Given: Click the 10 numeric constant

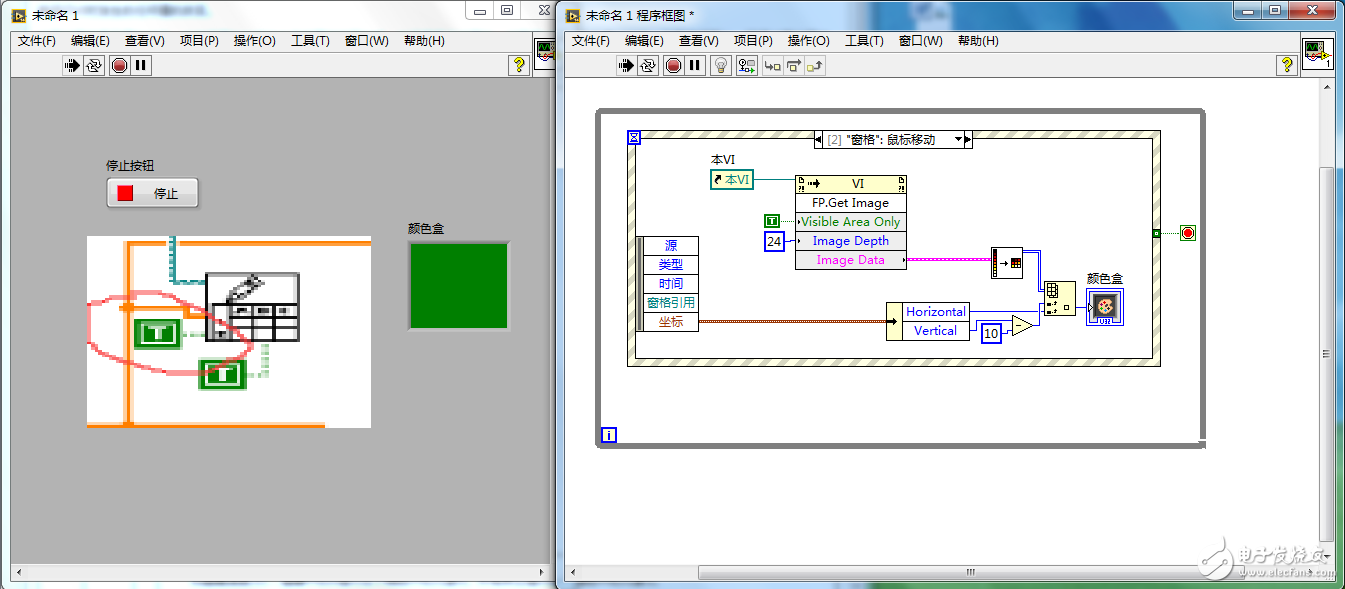Looking at the screenshot, I should 990,333.
